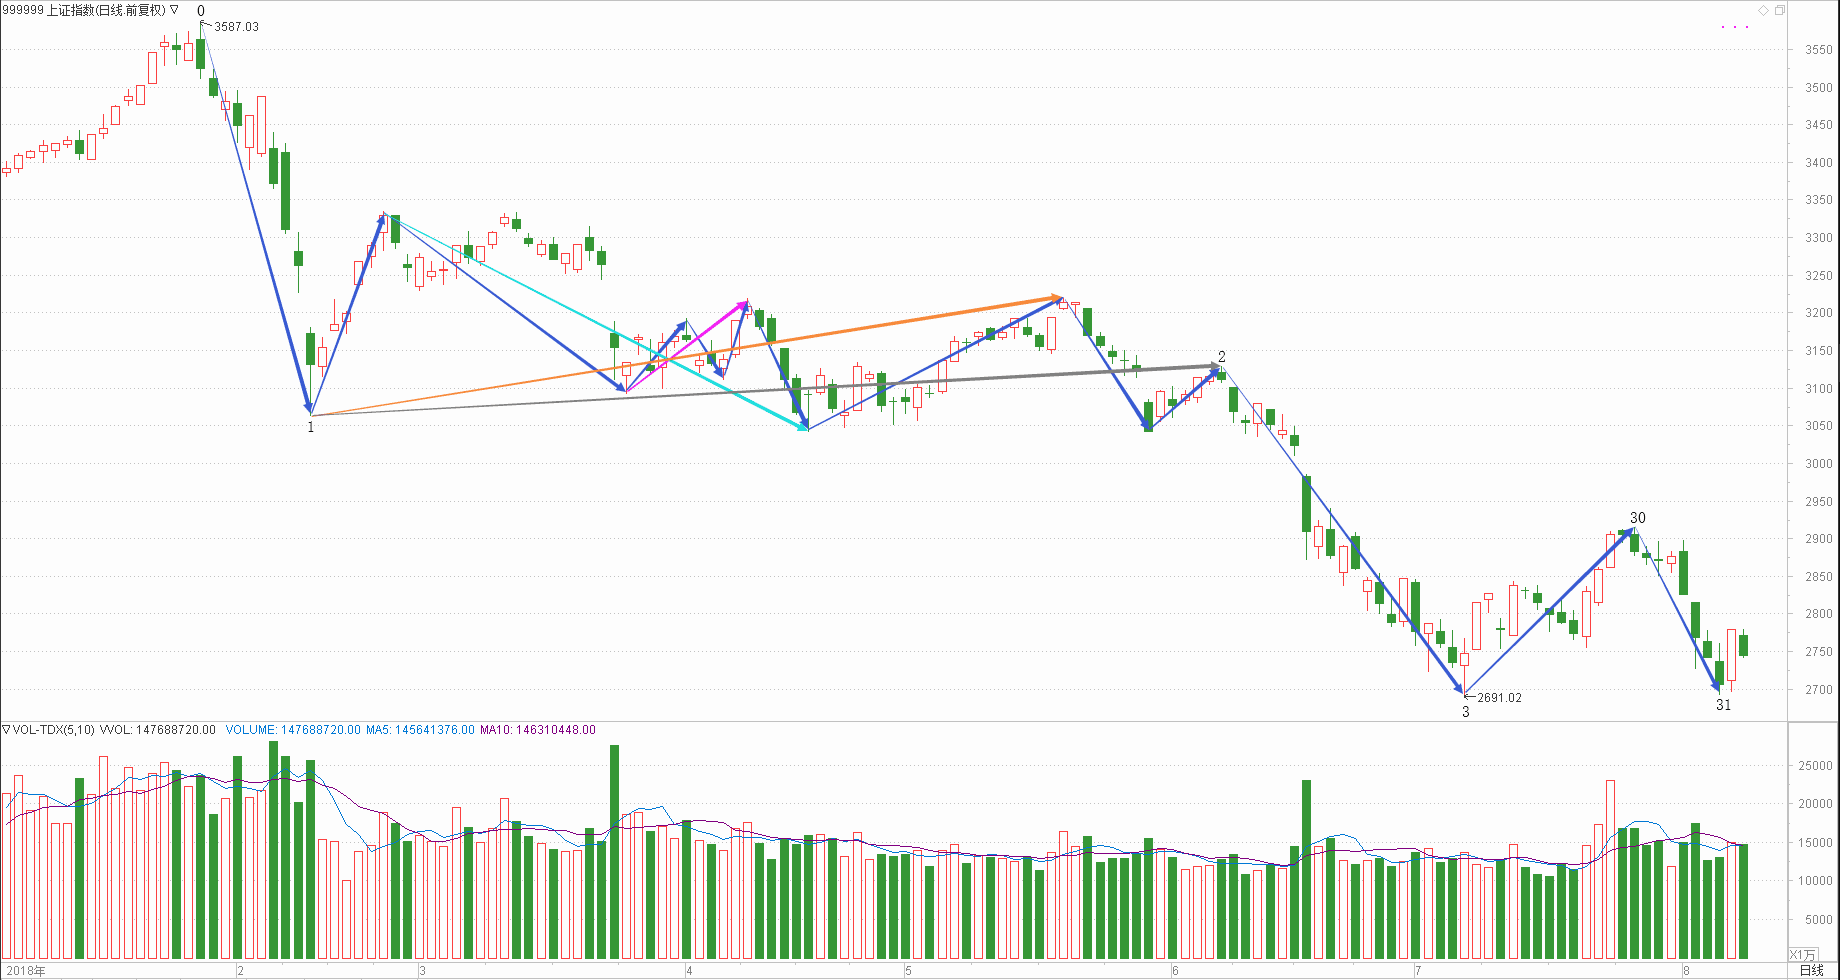The image size is (1840, 980).
Task: Select wave marker labeled 2
Action: 1221,357
